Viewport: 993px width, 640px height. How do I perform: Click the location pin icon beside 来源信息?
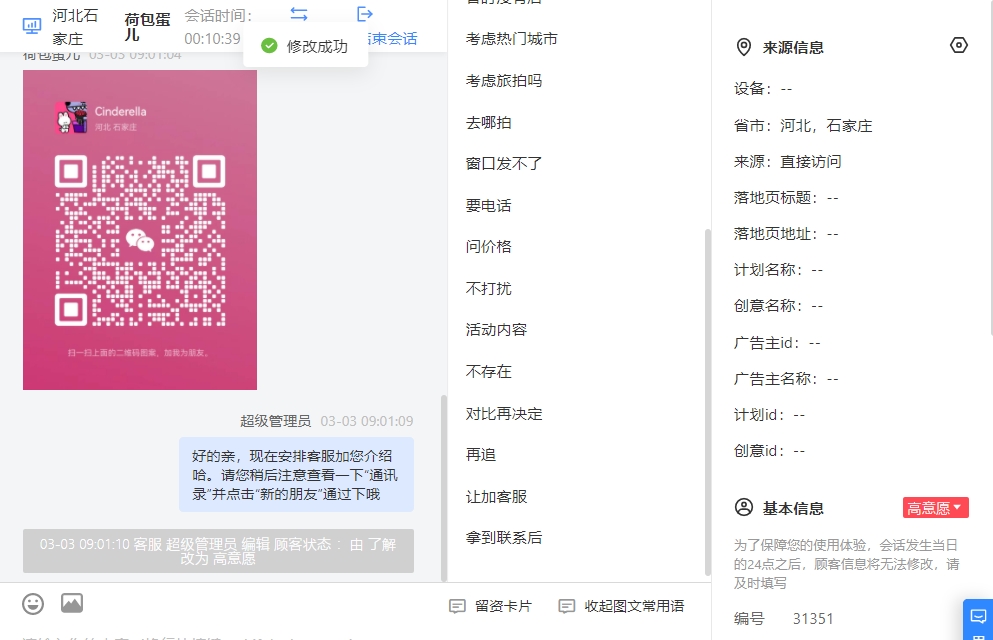tap(744, 47)
